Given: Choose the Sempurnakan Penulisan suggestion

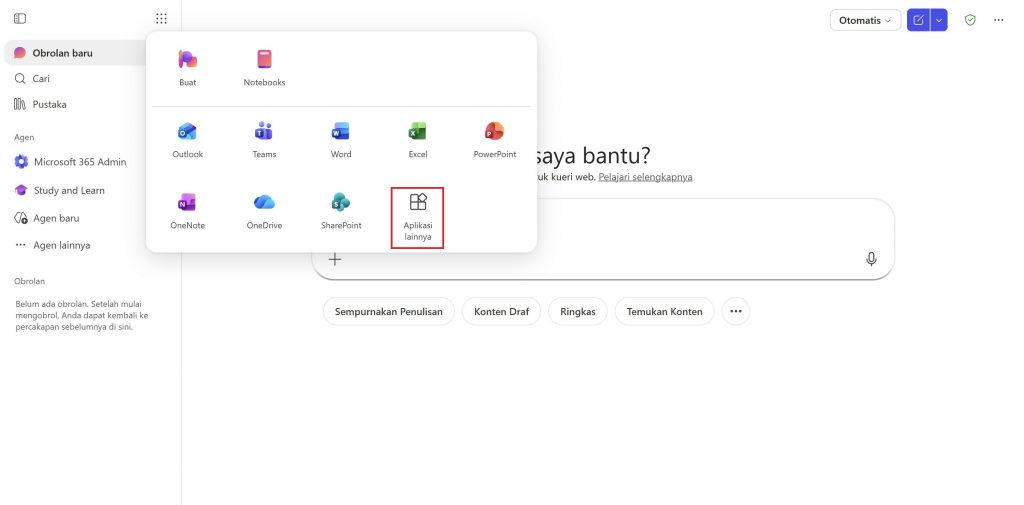Looking at the screenshot, I should coord(389,312).
